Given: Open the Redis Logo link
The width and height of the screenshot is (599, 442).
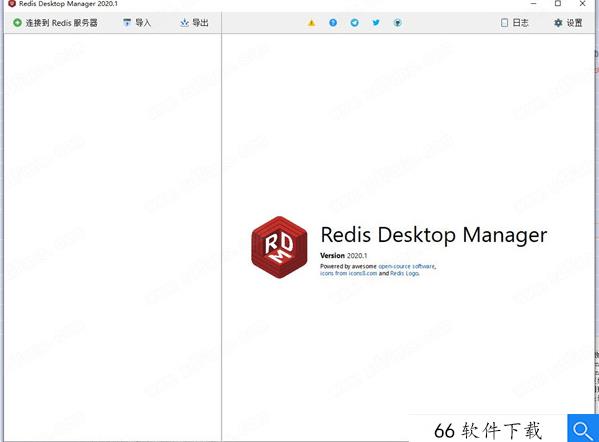Looking at the screenshot, I should pos(404,274).
